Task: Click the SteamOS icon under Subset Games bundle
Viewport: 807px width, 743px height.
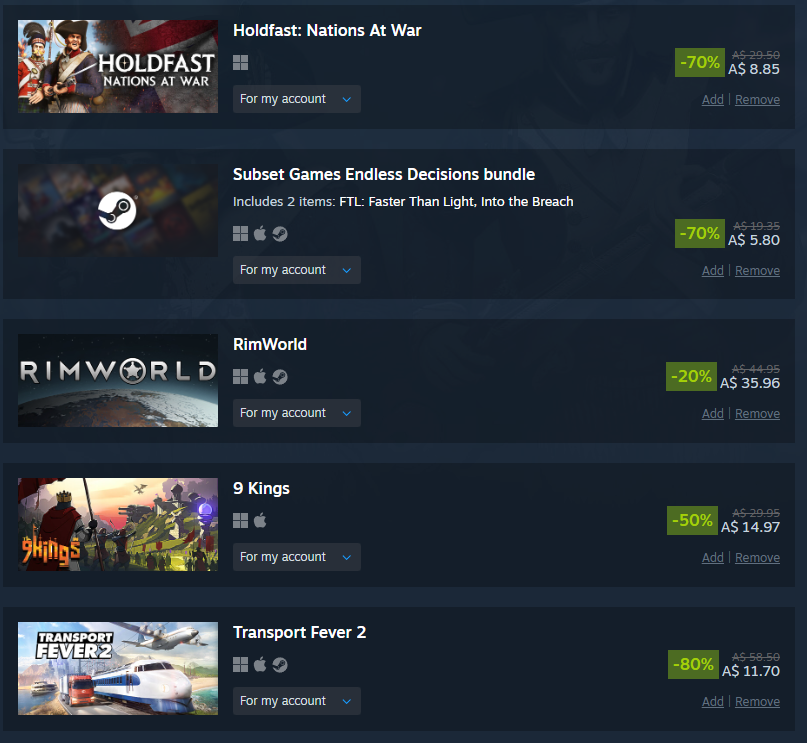Action: pos(280,234)
